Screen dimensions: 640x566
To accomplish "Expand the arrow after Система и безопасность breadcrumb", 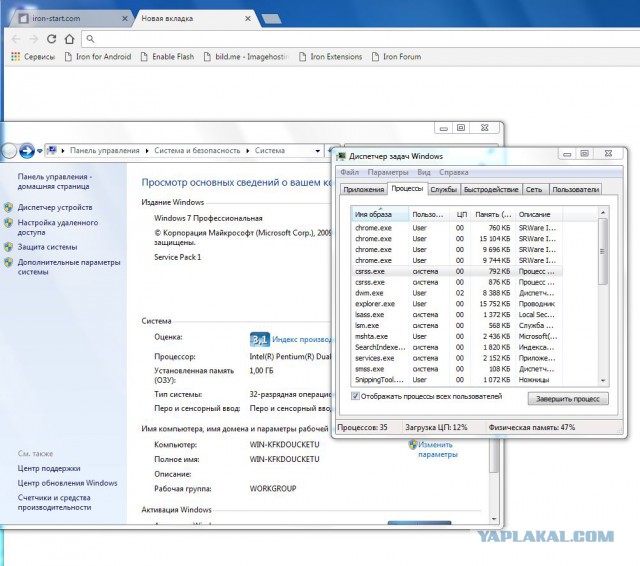I will coord(248,151).
